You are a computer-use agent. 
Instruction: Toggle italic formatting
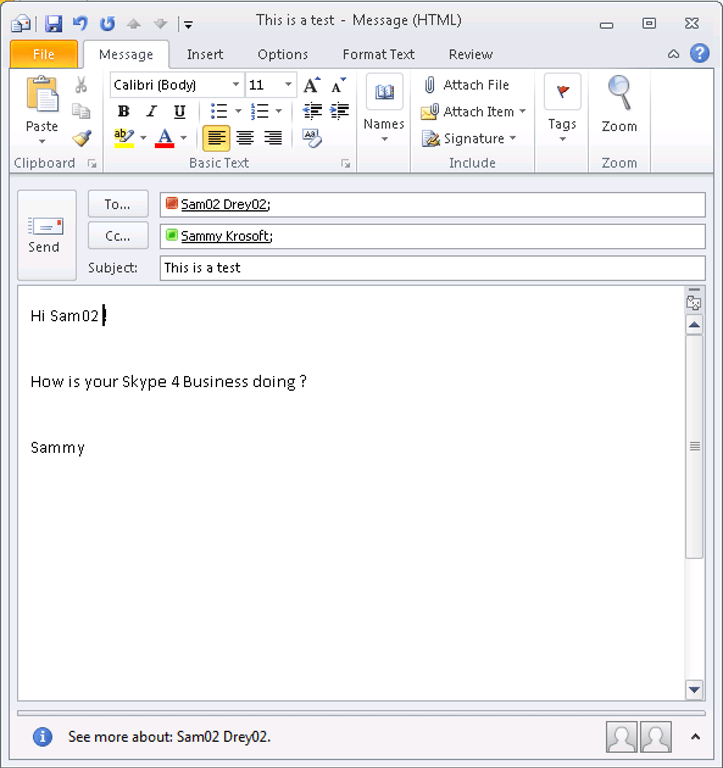151,112
